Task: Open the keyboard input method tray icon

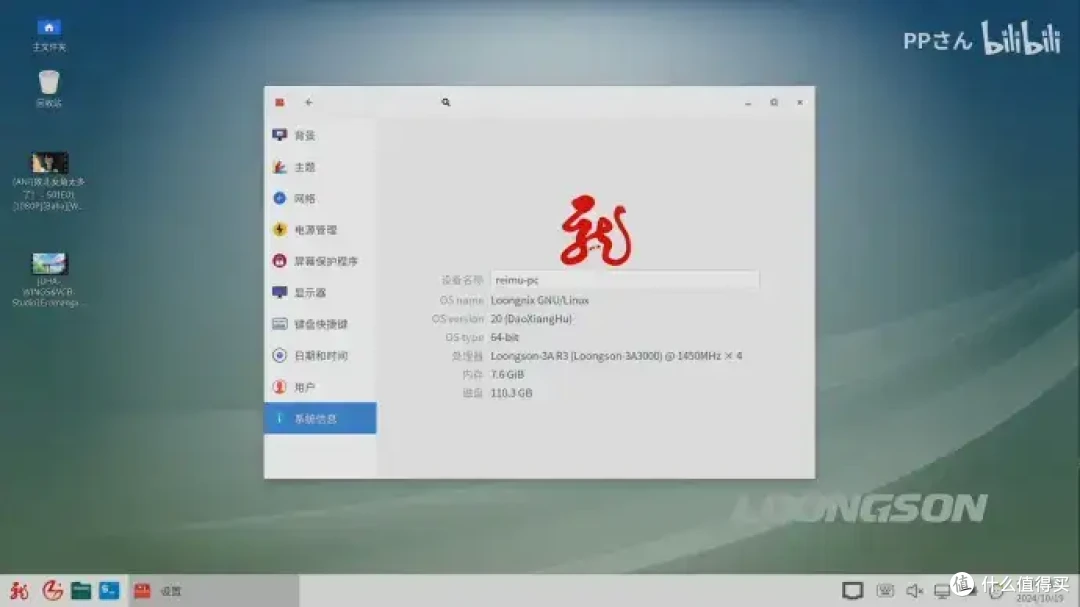Action: (885, 590)
